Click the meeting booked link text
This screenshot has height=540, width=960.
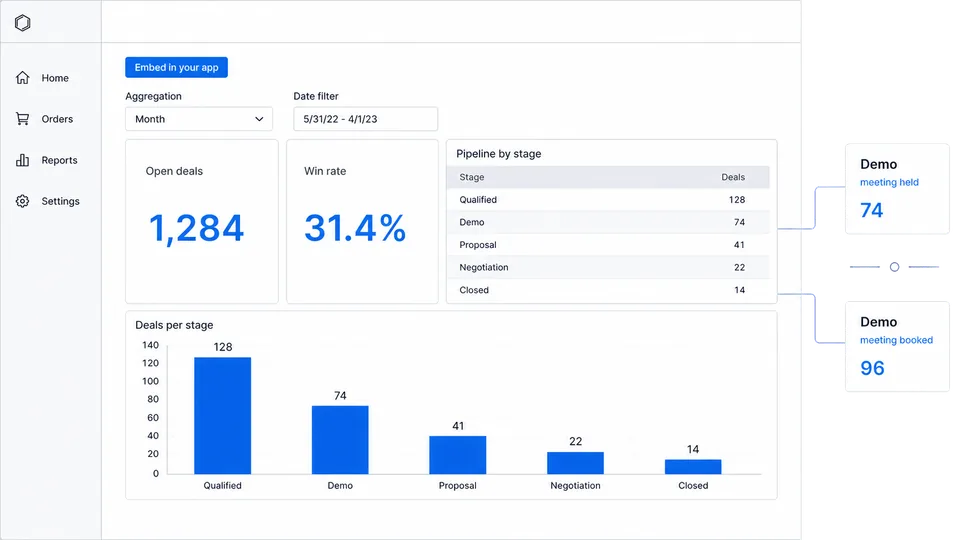point(896,340)
